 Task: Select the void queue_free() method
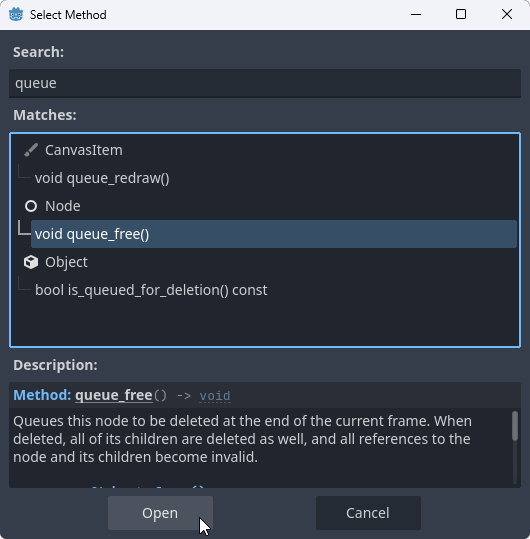[x=274, y=234]
